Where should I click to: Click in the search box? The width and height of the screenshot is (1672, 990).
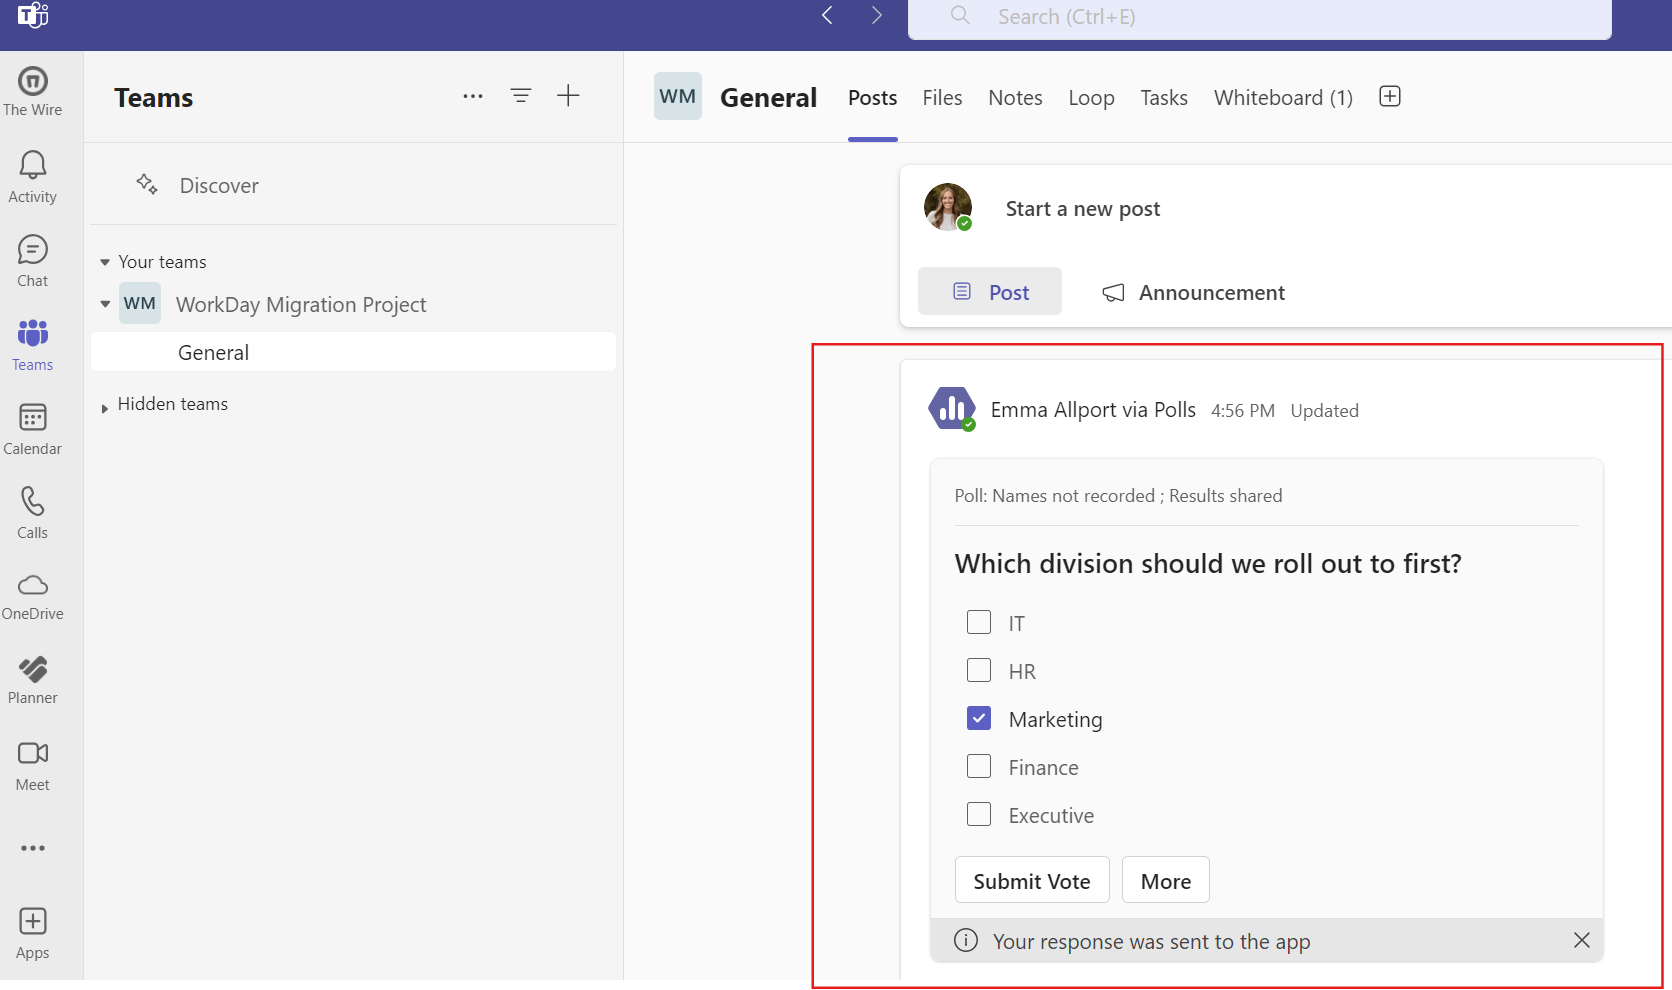tap(1260, 17)
